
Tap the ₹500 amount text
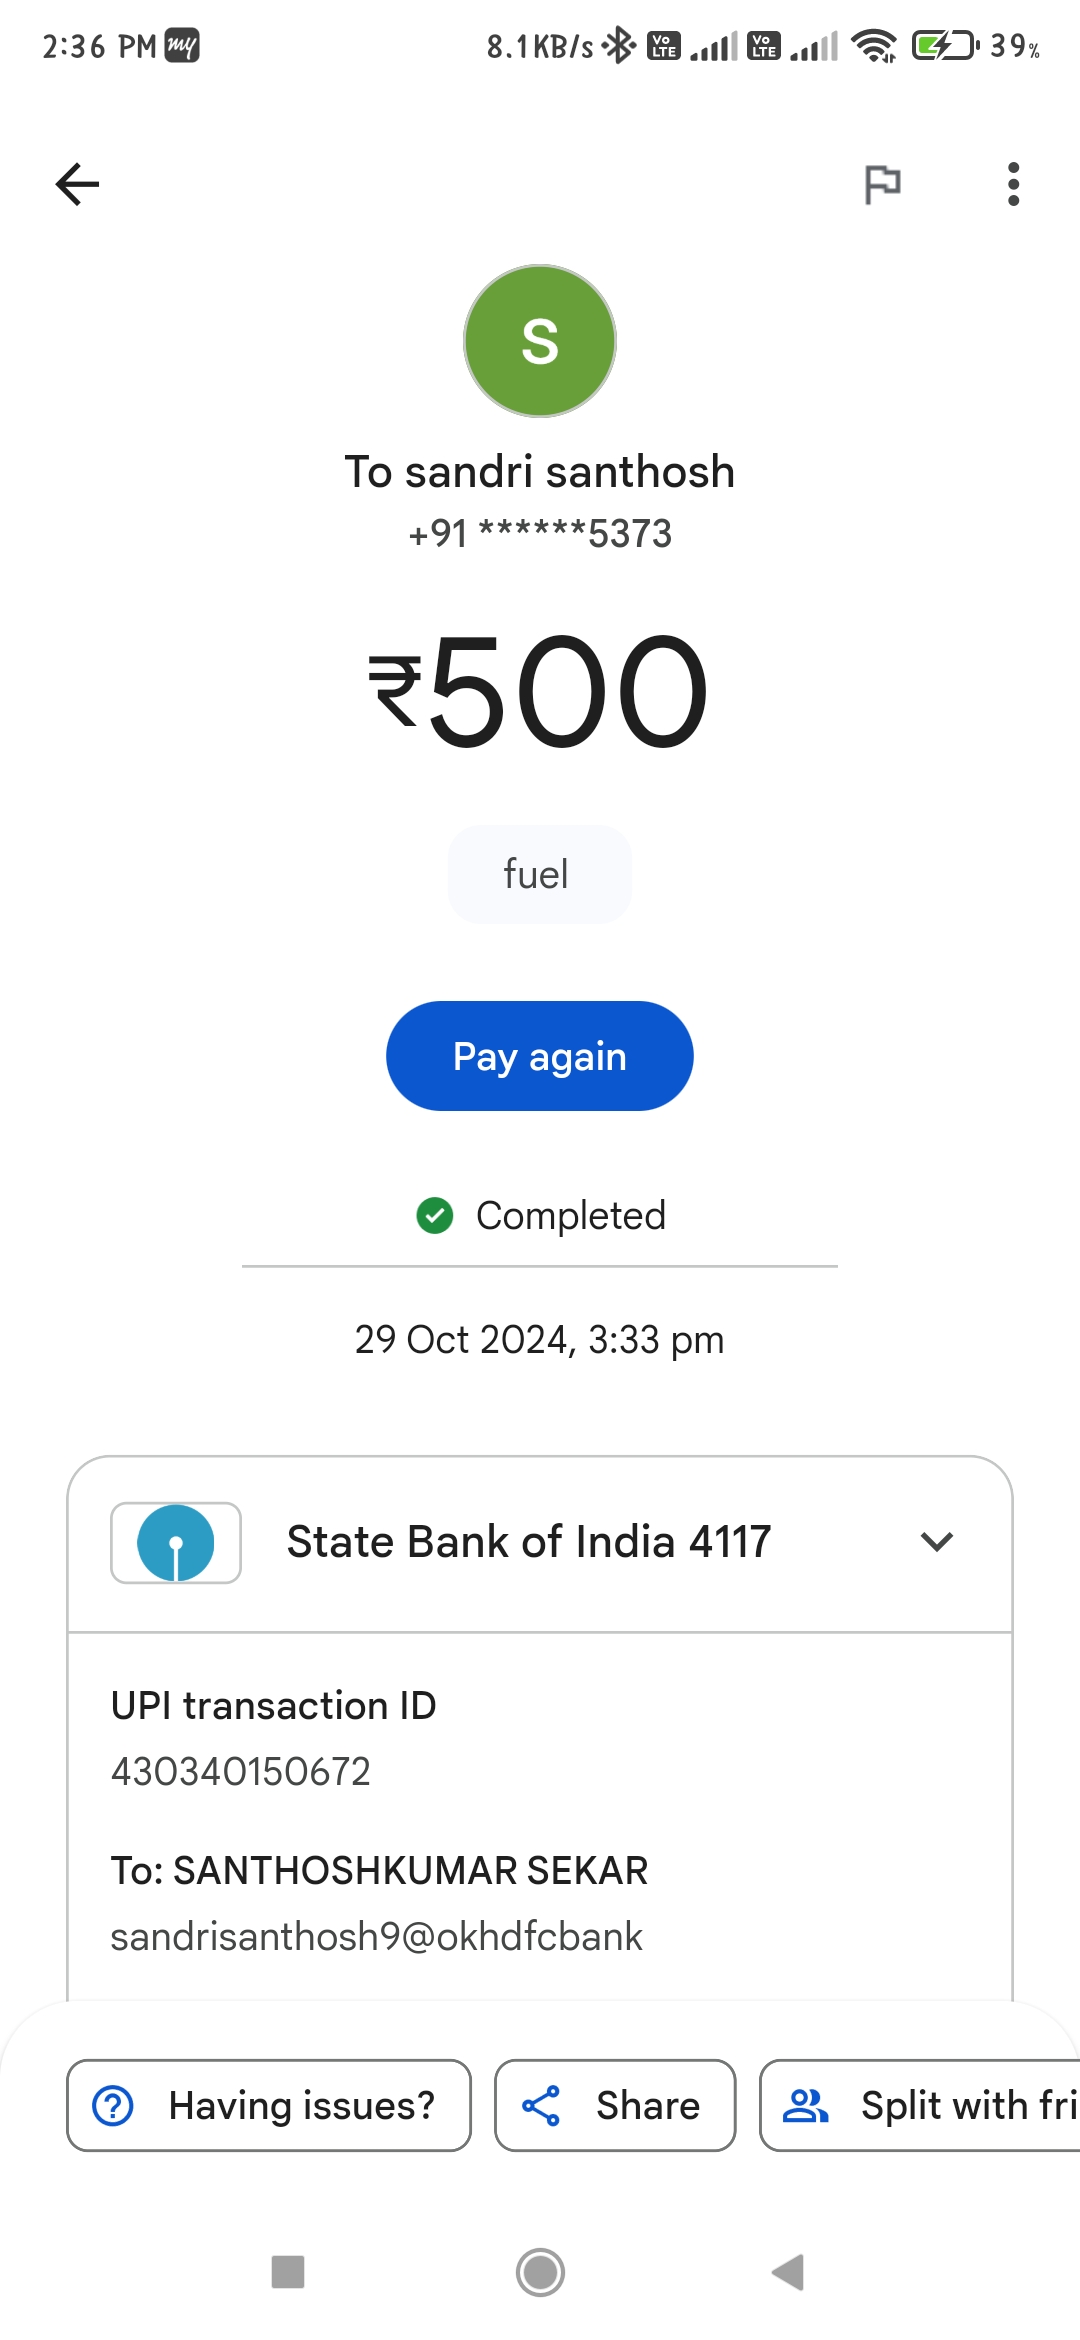[x=540, y=691]
